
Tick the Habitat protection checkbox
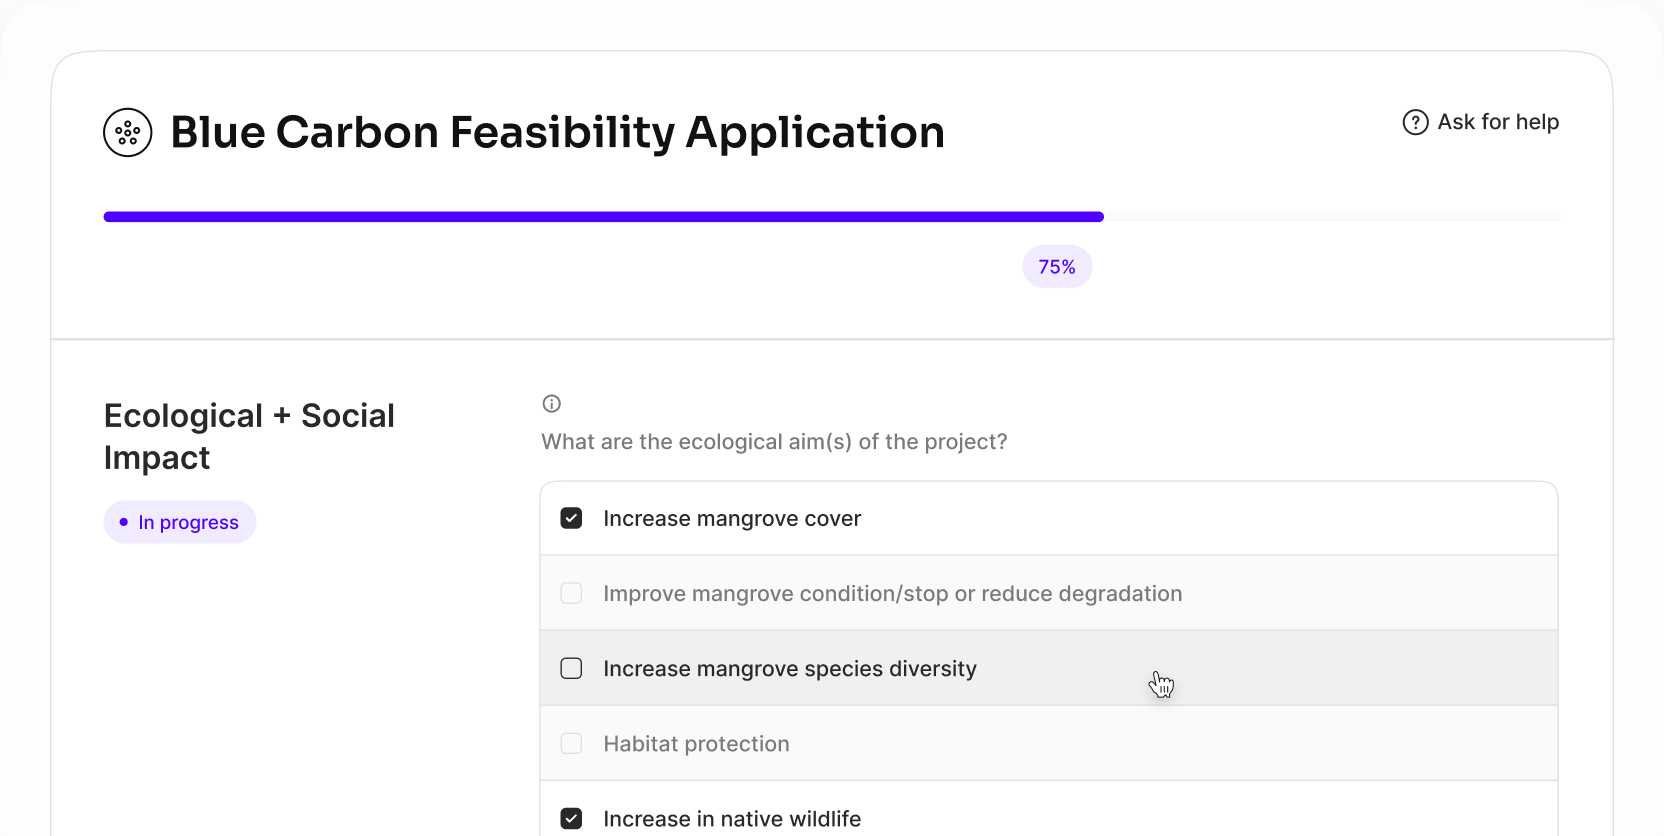pos(571,743)
